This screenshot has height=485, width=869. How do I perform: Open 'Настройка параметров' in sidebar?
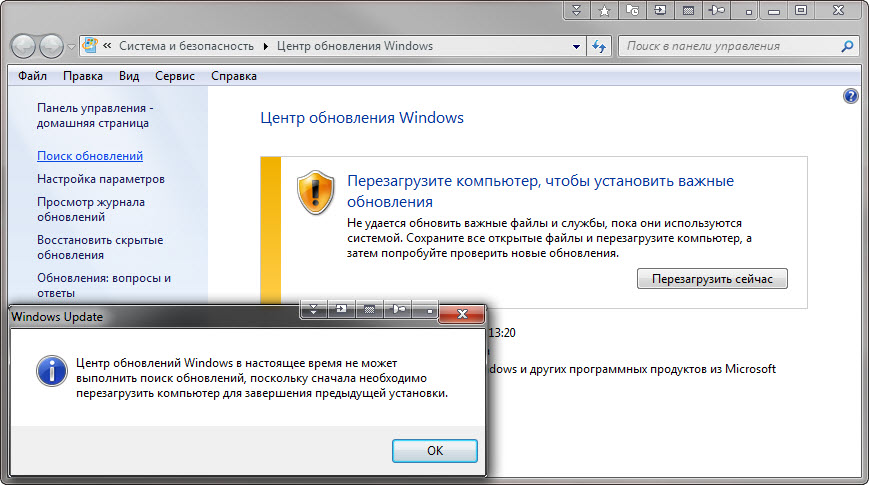pyautogui.click(x=101, y=179)
